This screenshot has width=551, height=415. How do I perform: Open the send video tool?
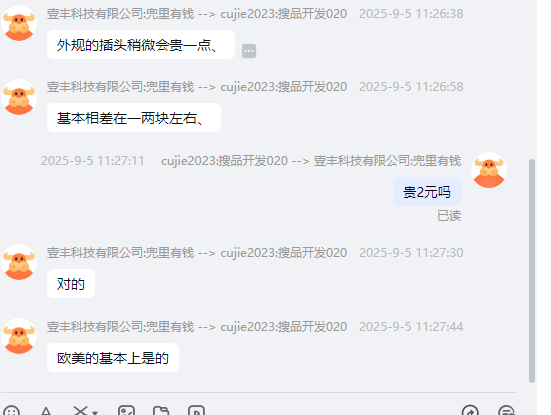[x=196, y=411]
